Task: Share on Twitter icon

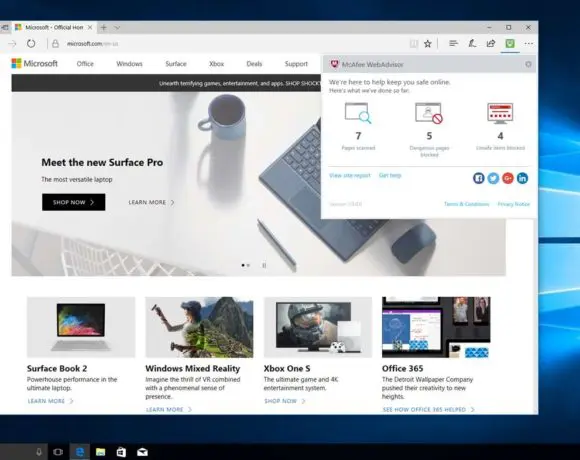Action: coord(493,178)
